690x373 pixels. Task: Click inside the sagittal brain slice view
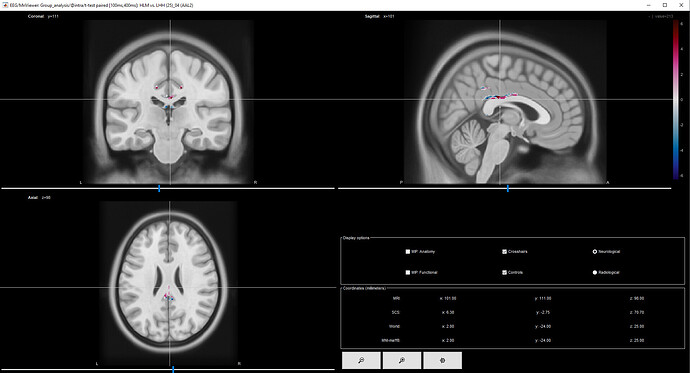pos(505,102)
